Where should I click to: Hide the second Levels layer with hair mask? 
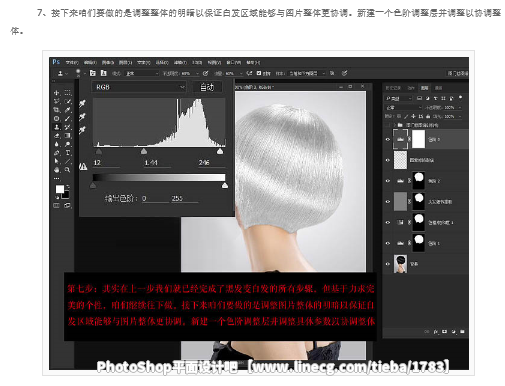pyautogui.click(x=388, y=181)
